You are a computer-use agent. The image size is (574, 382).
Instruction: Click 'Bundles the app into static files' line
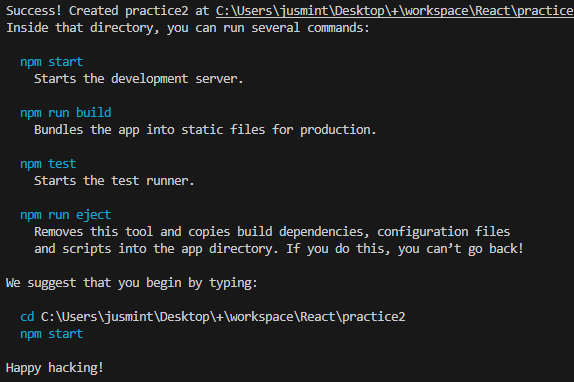coord(205,130)
